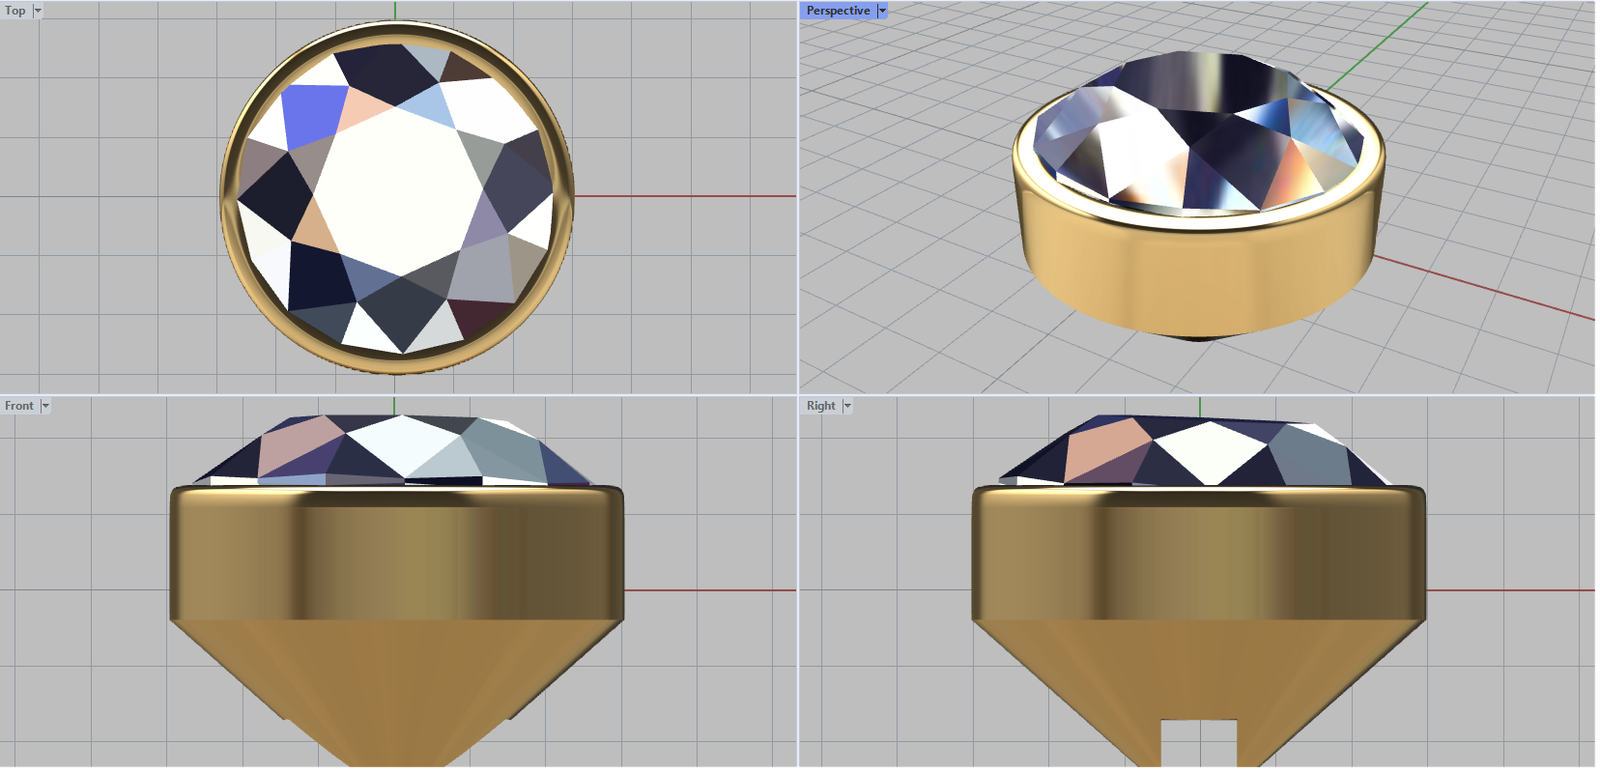1600x772 pixels.
Task: Open the Front viewport dropdown arrow
Action: coord(45,406)
